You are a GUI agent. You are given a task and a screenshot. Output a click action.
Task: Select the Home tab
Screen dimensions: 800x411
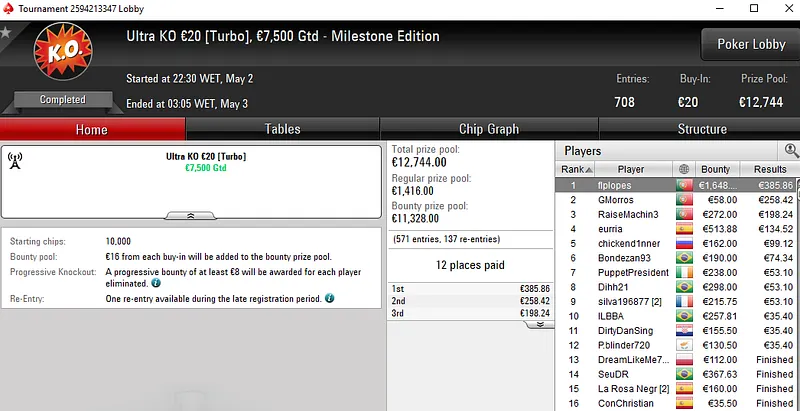point(91,129)
